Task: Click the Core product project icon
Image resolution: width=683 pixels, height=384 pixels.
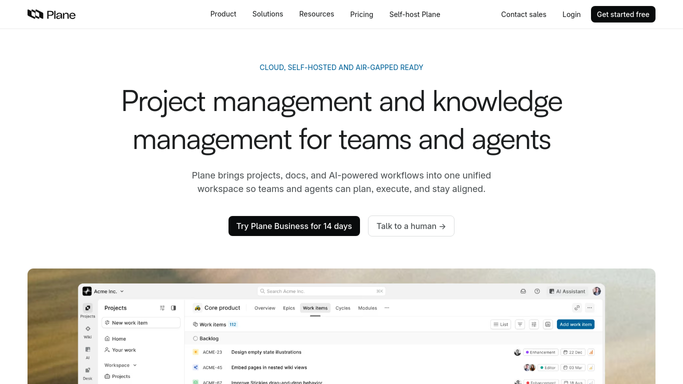Action: tap(198, 308)
